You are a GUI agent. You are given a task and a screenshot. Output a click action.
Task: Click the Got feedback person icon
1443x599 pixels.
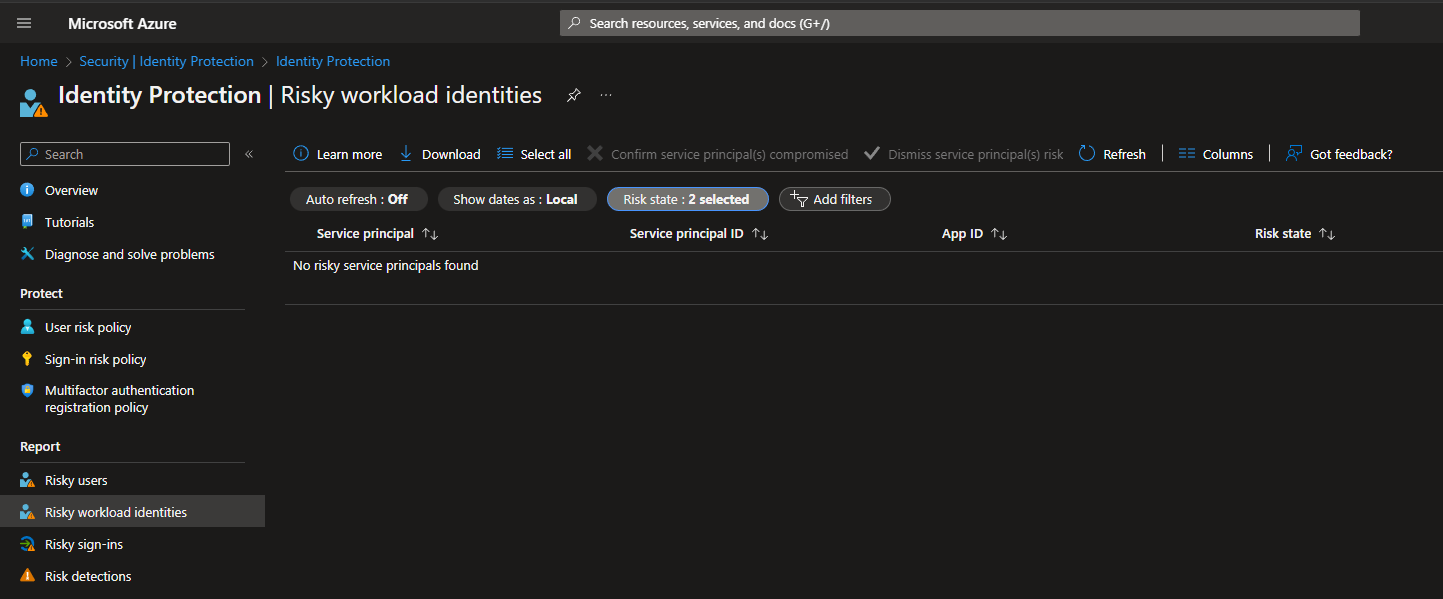(x=1294, y=154)
